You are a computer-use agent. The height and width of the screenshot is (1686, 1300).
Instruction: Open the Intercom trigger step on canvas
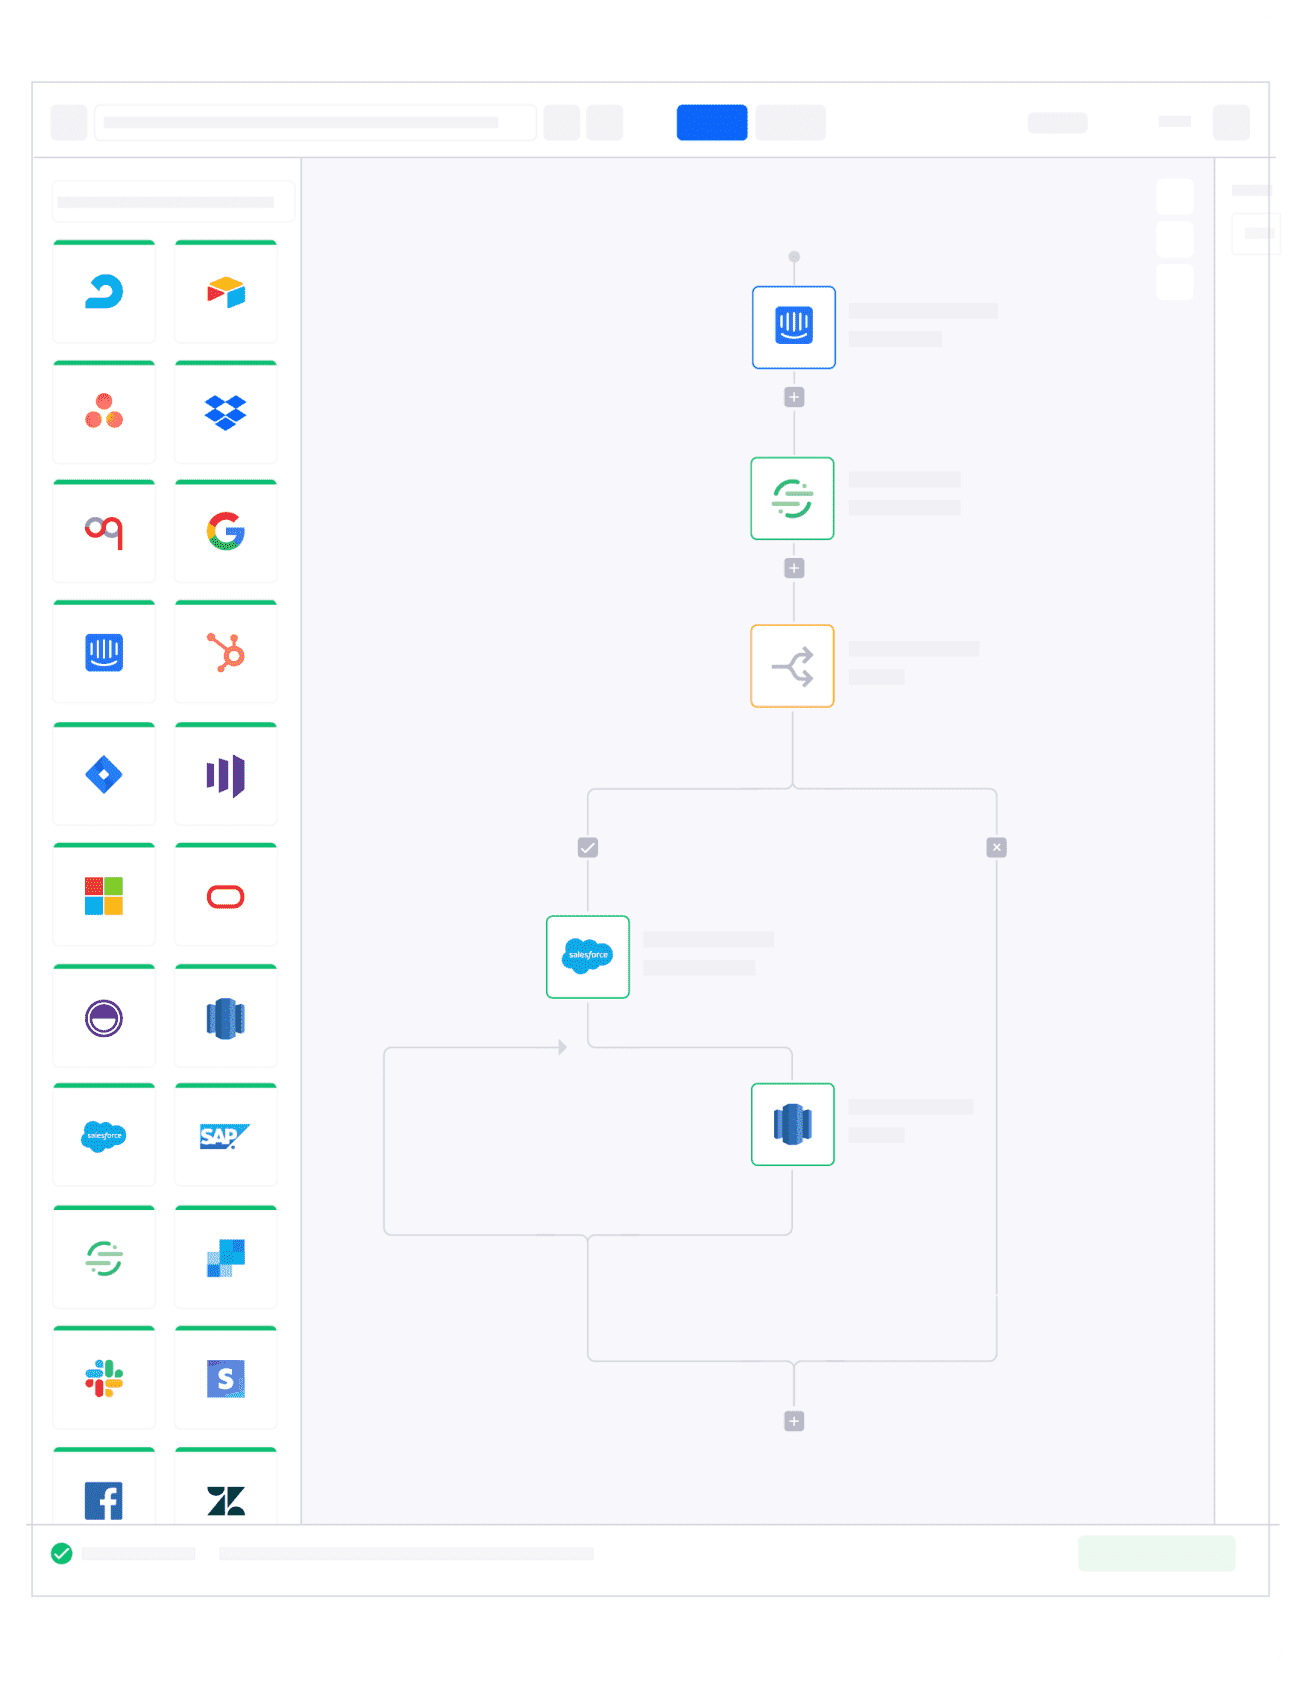(x=794, y=327)
